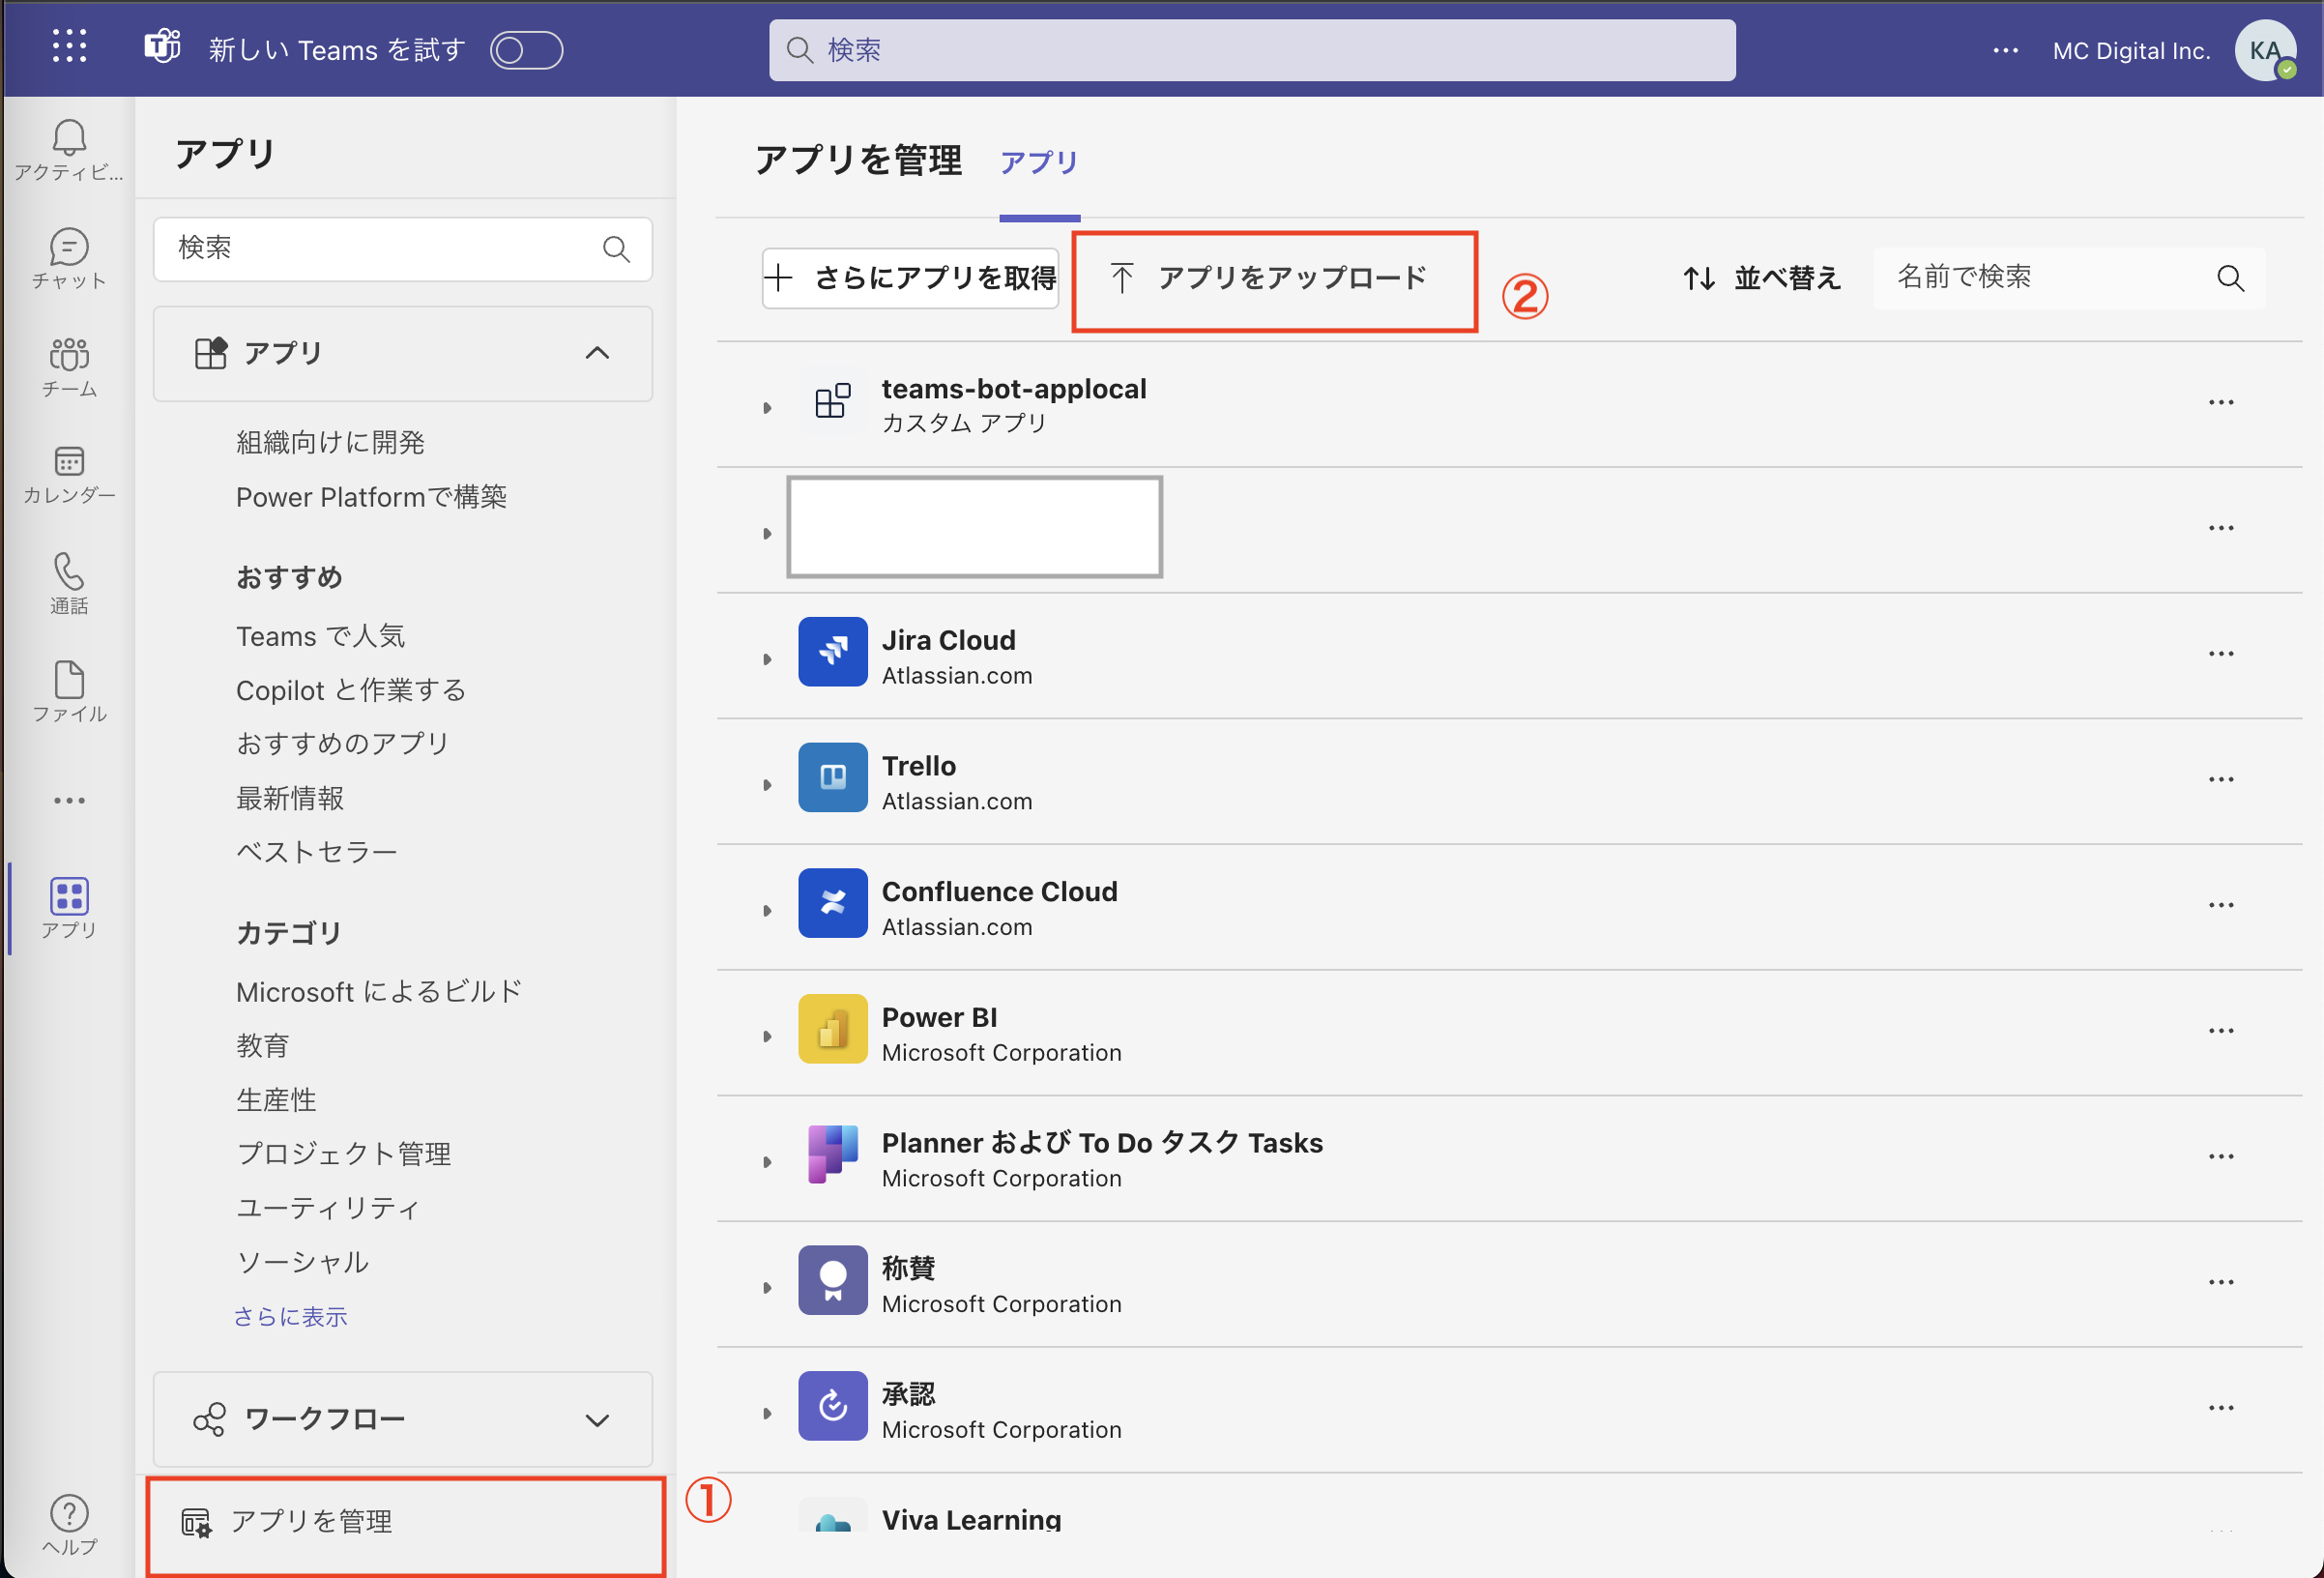
Task: Open more options for Trello
Action: pyautogui.click(x=2221, y=779)
